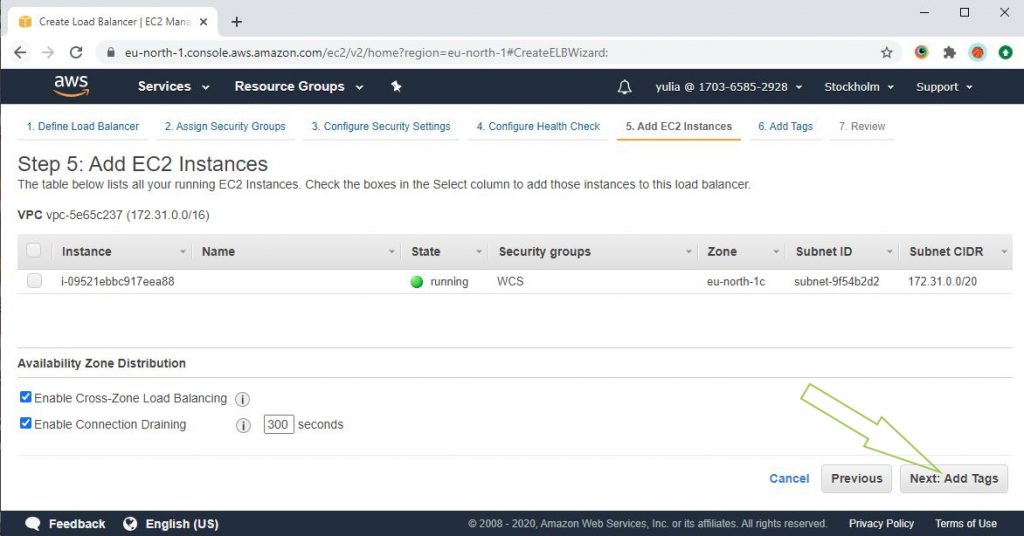The width and height of the screenshot is (1024, 536).
Task: Click the browser forward arrow
Action: point(48,52)
